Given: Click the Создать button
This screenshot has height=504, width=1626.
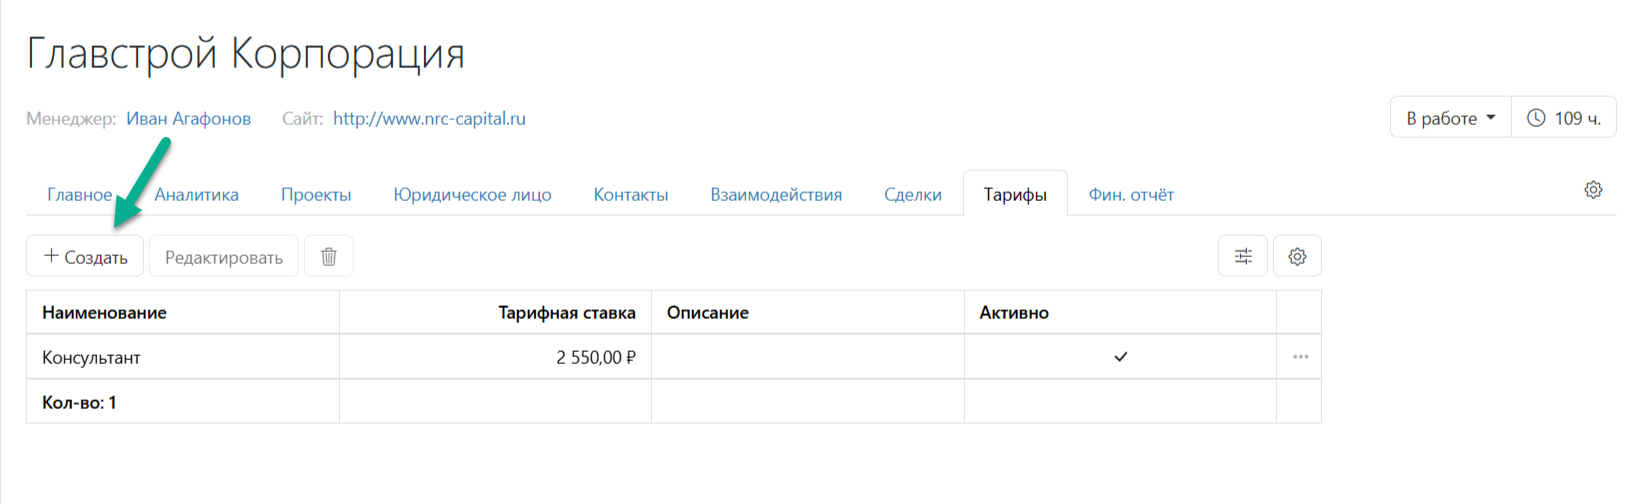Looking at the screenshot, I should click(x=85, y=256).
